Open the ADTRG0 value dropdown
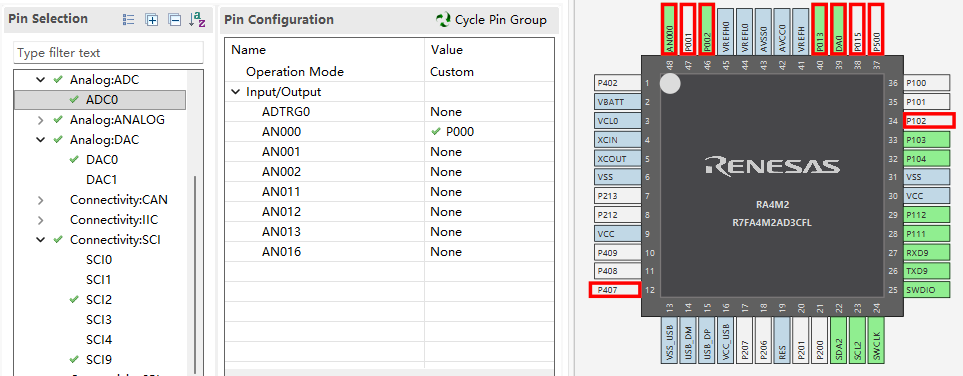Image resolution: width=963 pixels, height=376 pixels. (x=489, y=112)
